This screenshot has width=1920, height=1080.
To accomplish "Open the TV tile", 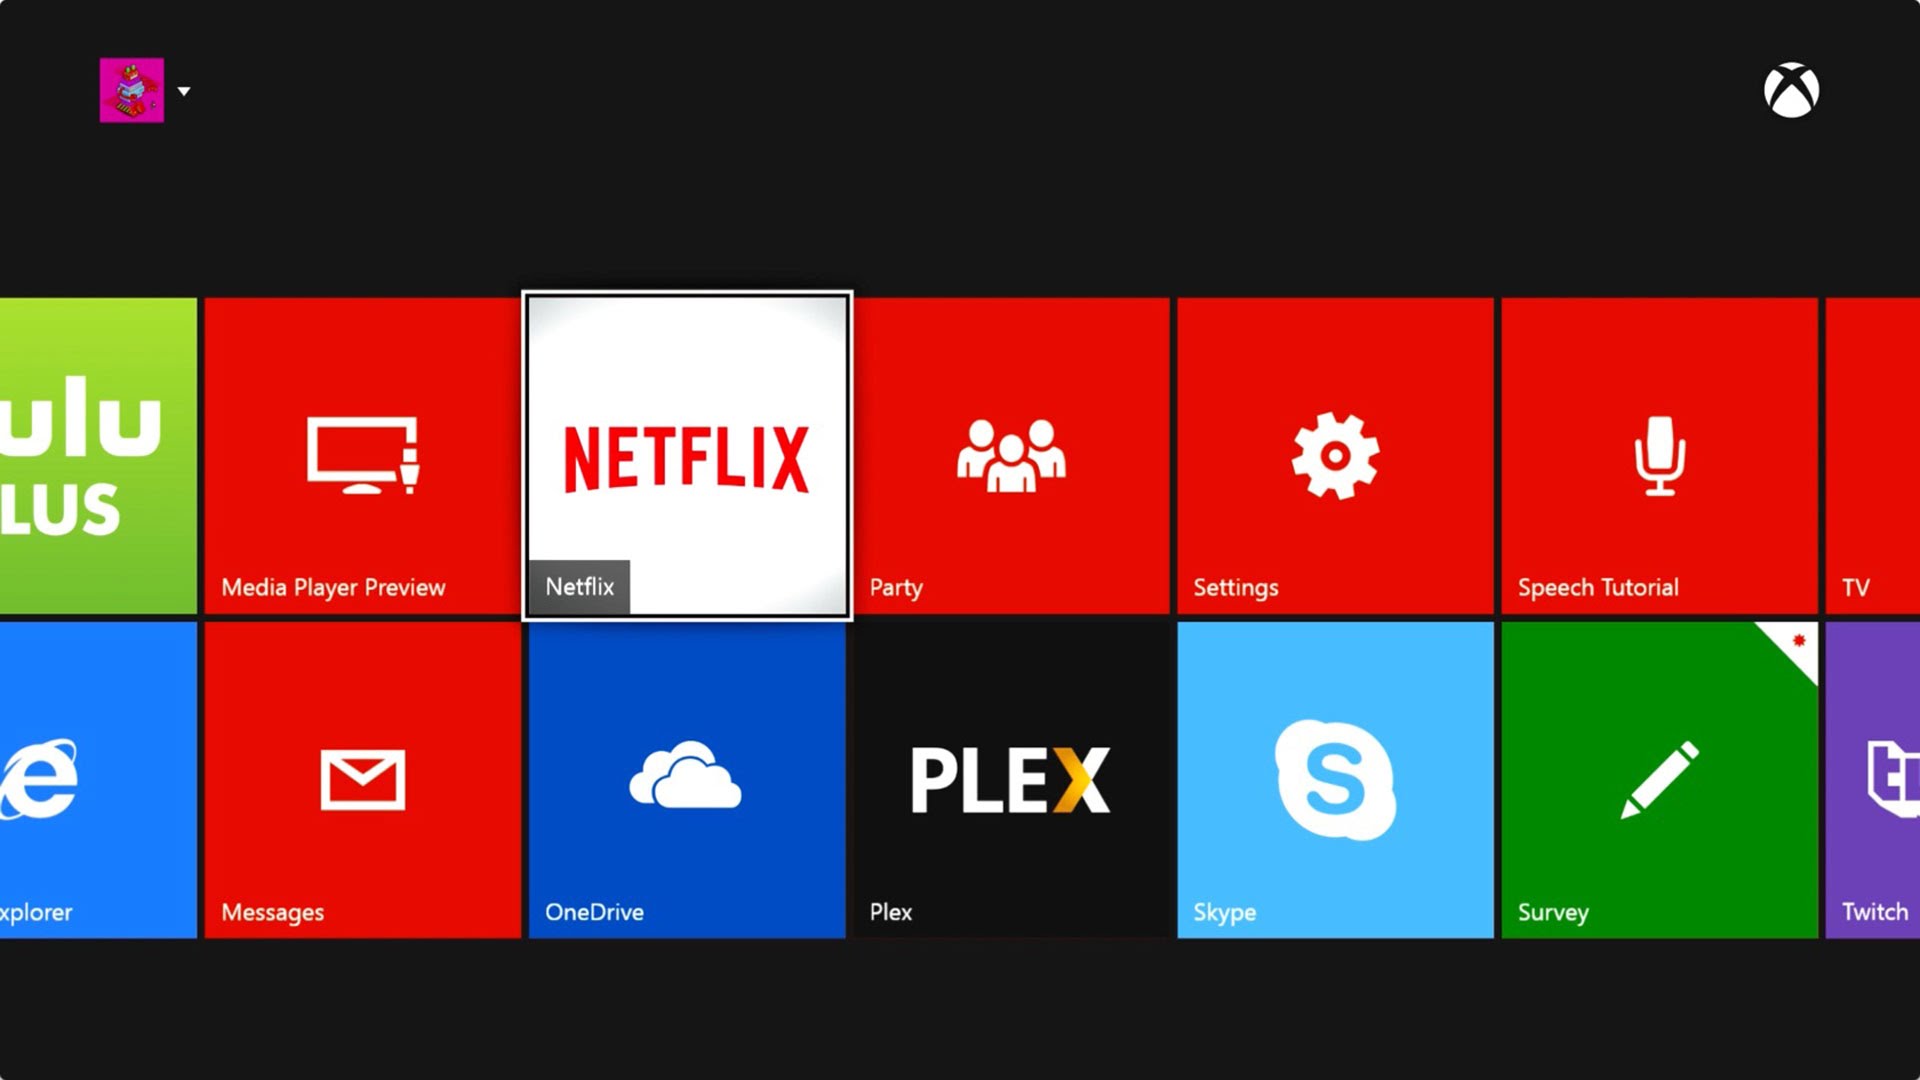I will (1873, 456).
